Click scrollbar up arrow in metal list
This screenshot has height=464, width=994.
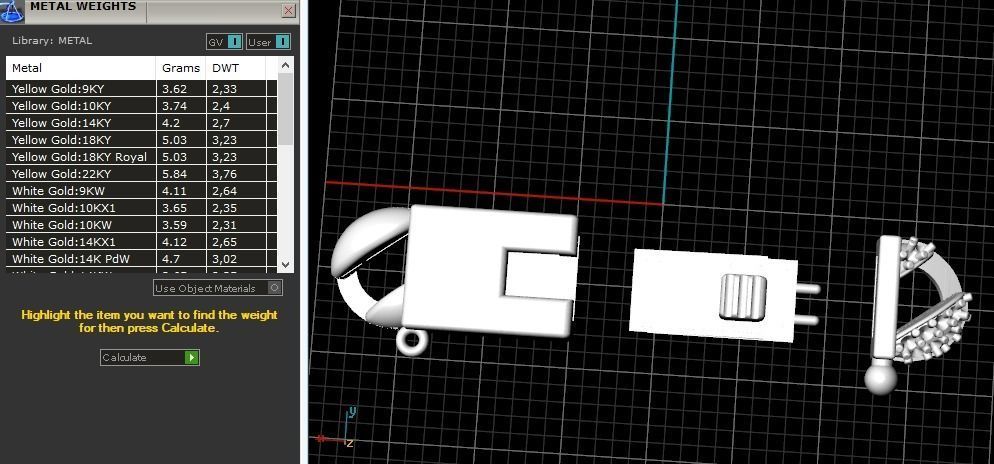pyautogui.click(x=286, y=65)
